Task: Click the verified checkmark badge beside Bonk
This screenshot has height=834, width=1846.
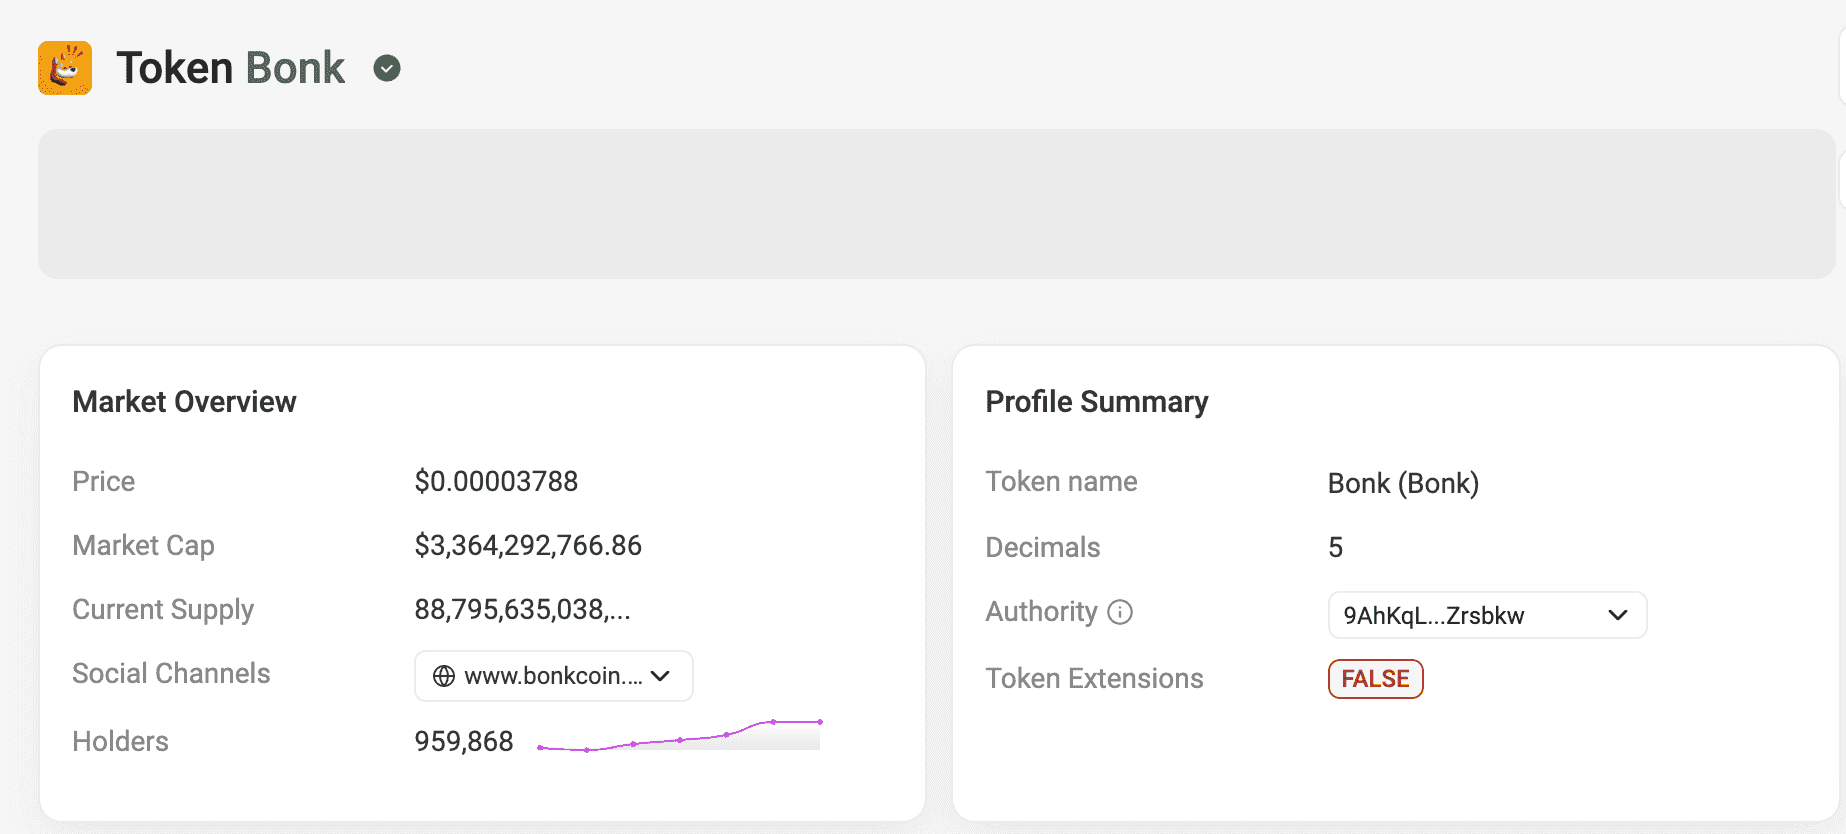Action: point(387,68)
